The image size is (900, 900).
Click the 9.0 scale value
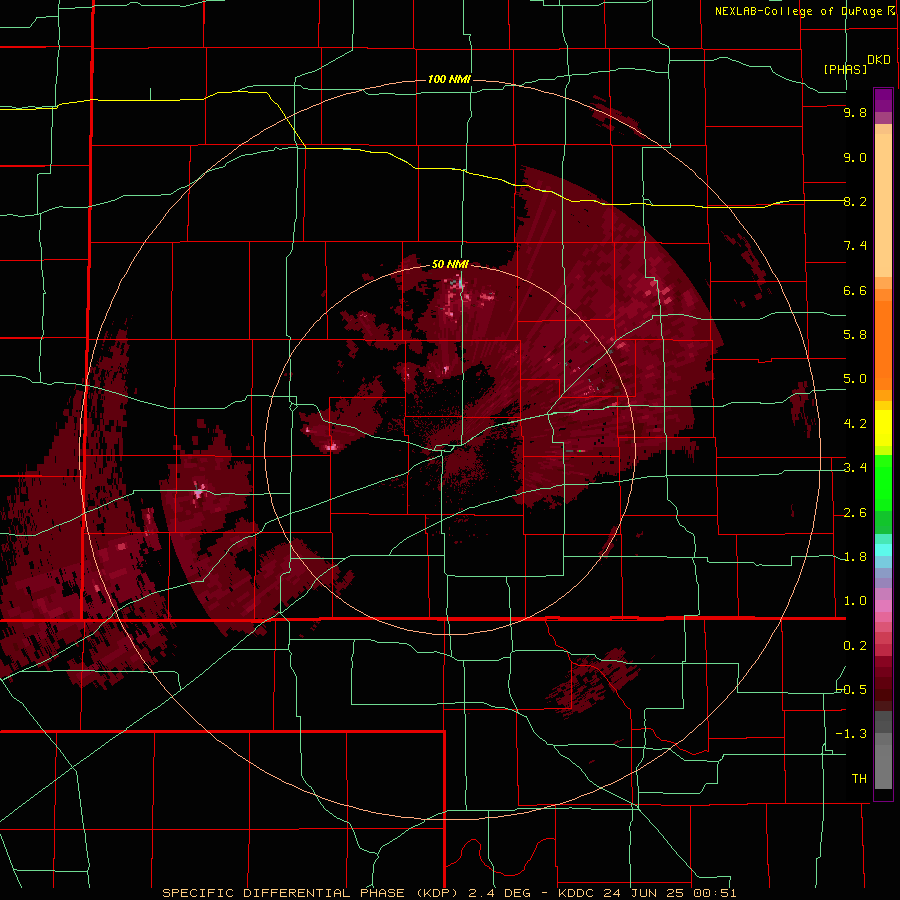855,158
